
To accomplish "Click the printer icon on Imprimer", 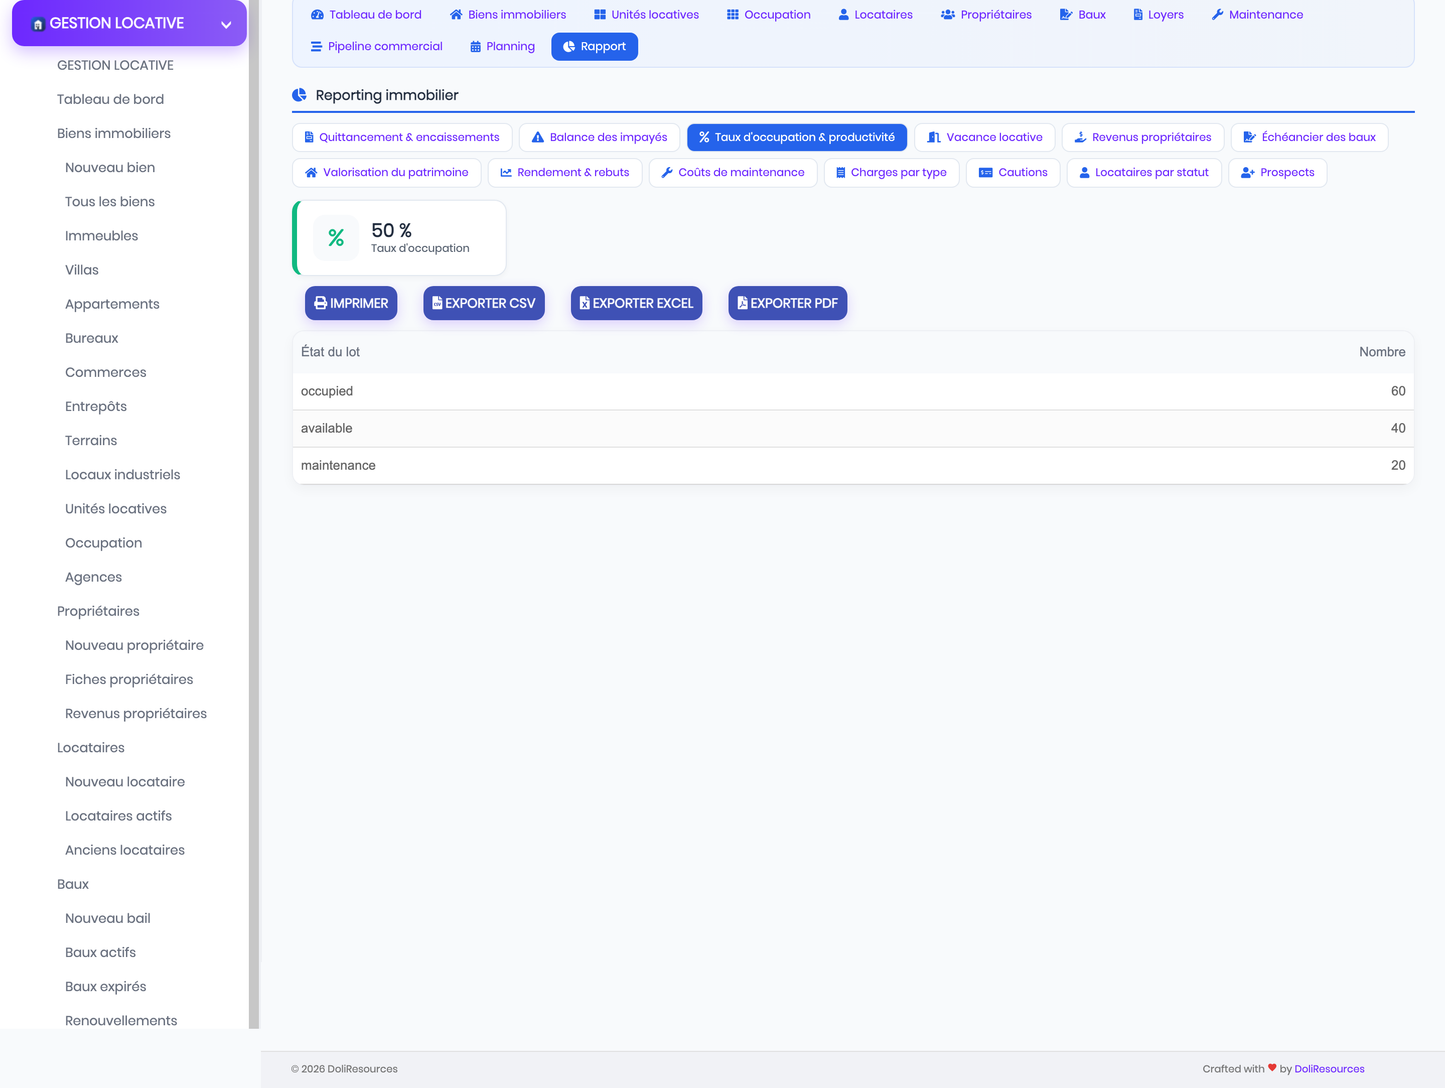I will (x=320, y=303).
